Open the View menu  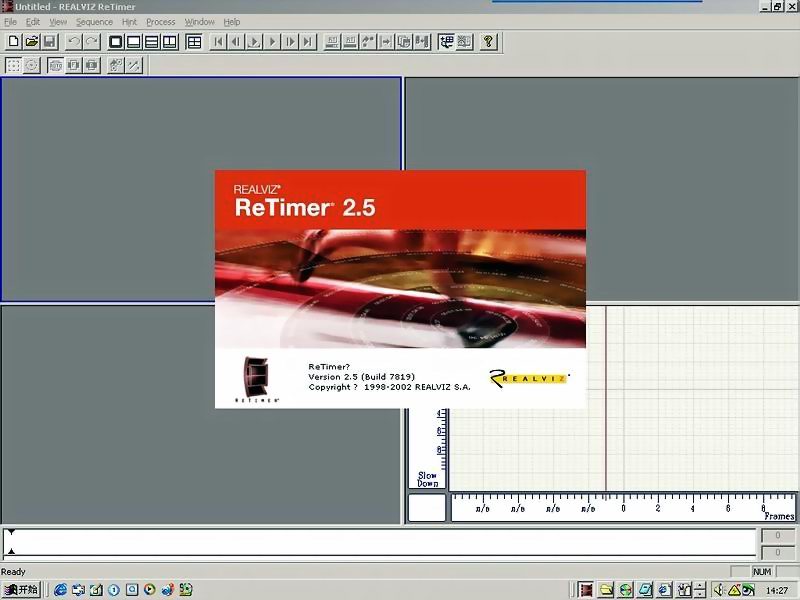58,22
